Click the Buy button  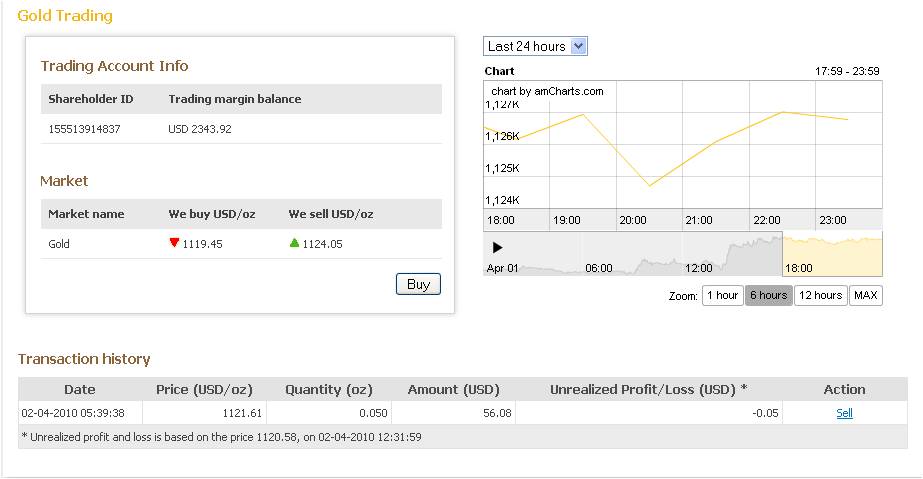point(418,284)
